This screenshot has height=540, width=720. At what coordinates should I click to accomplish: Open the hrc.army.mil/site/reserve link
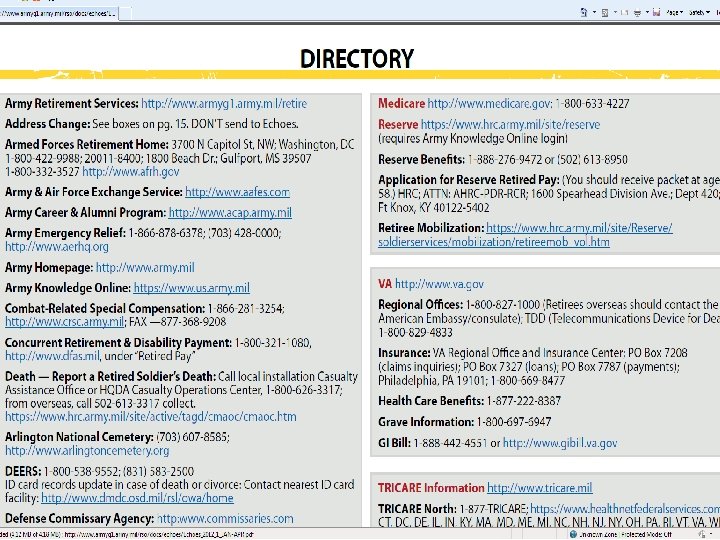pyautogui.click(x=511, y=124)
